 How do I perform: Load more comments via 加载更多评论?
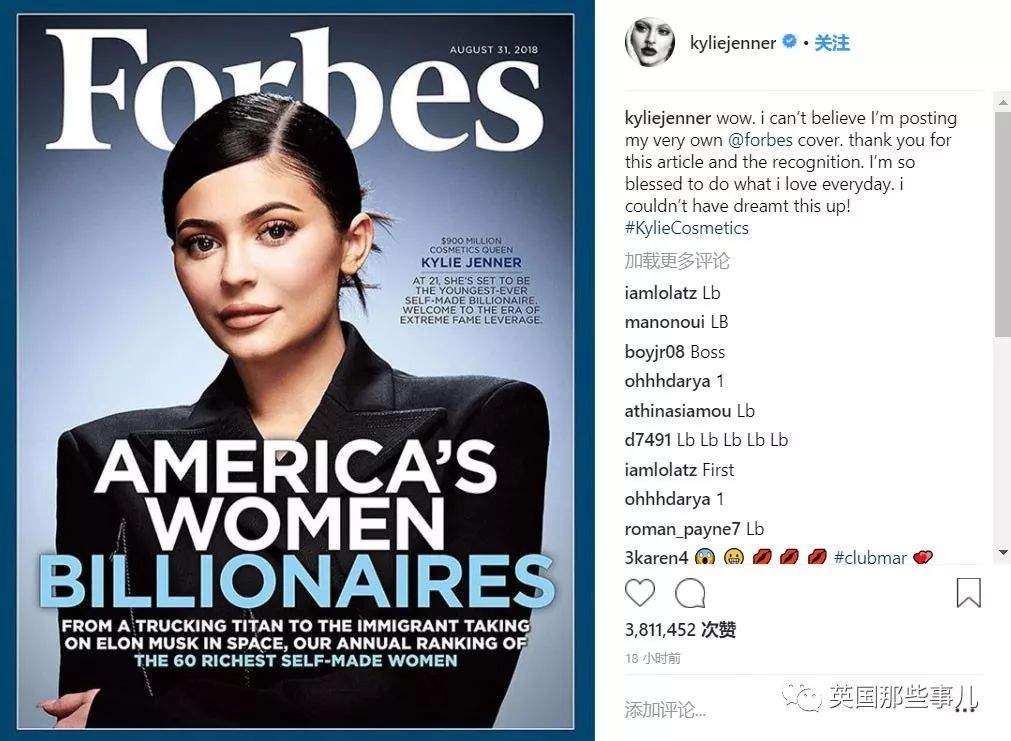point(677,261)
